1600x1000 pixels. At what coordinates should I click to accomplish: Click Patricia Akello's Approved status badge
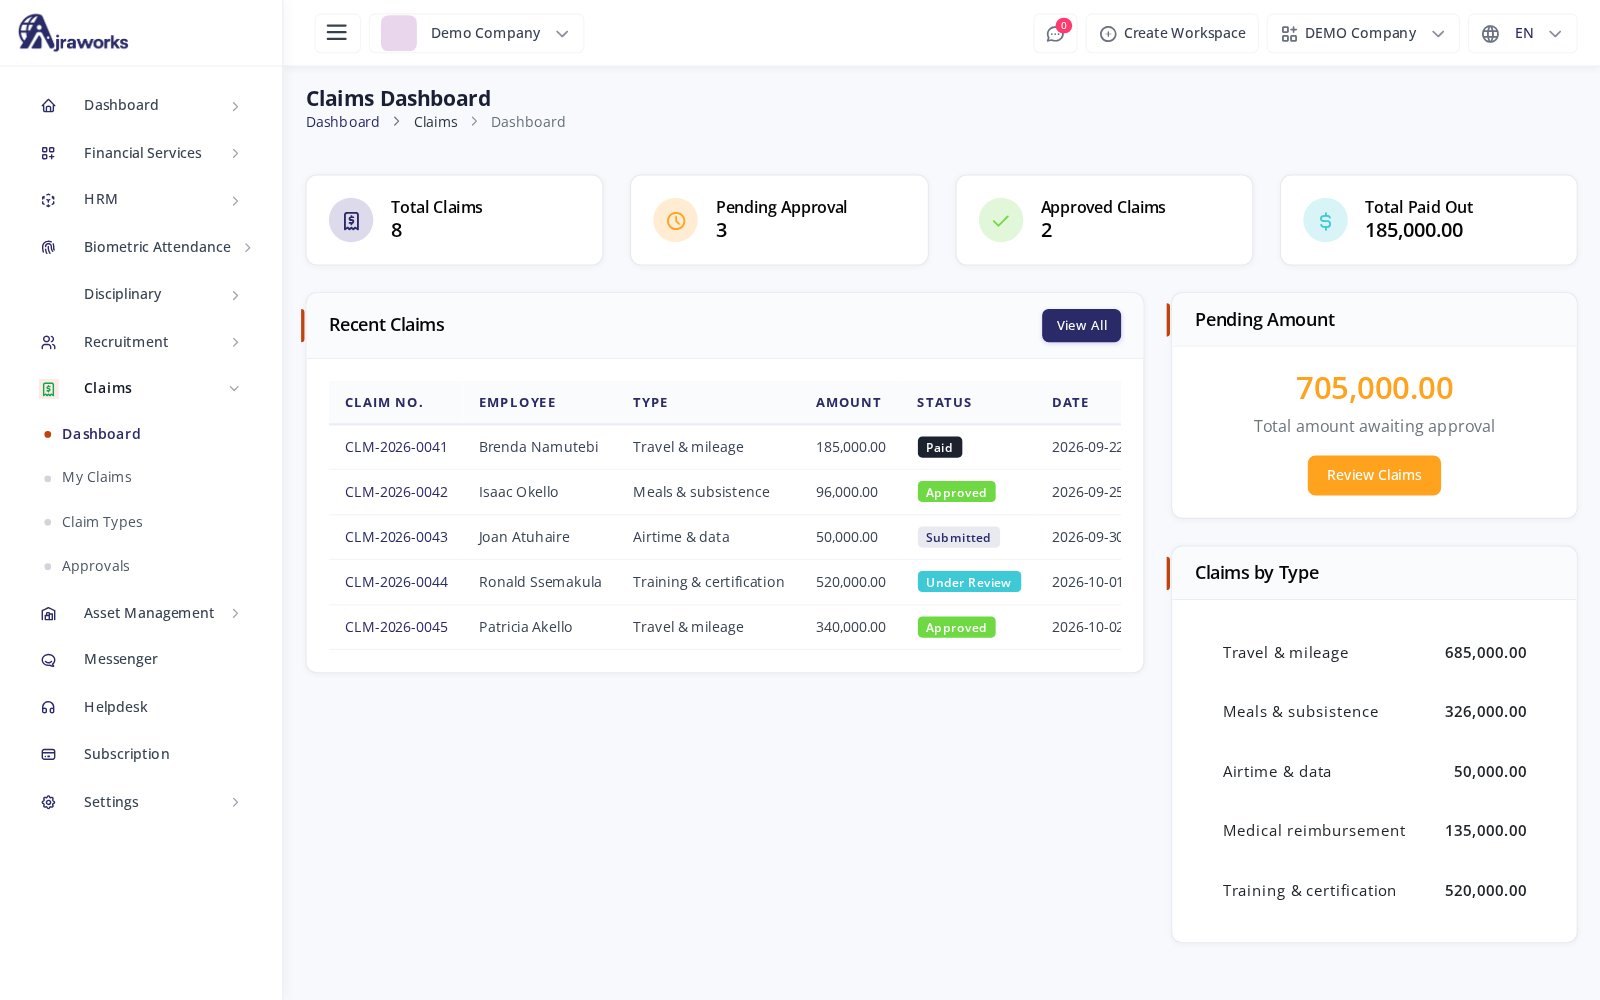click(x=956, y=627)
